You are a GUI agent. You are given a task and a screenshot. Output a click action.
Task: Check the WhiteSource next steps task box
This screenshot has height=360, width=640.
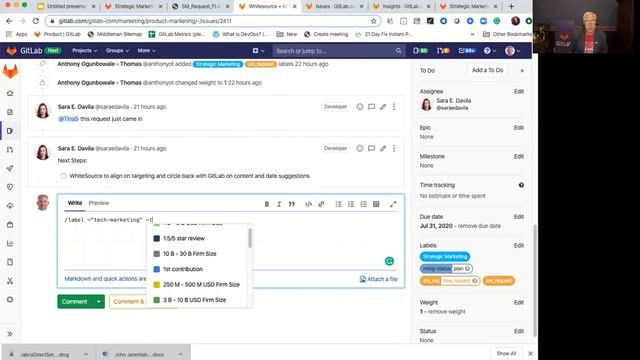coord(63,176)
